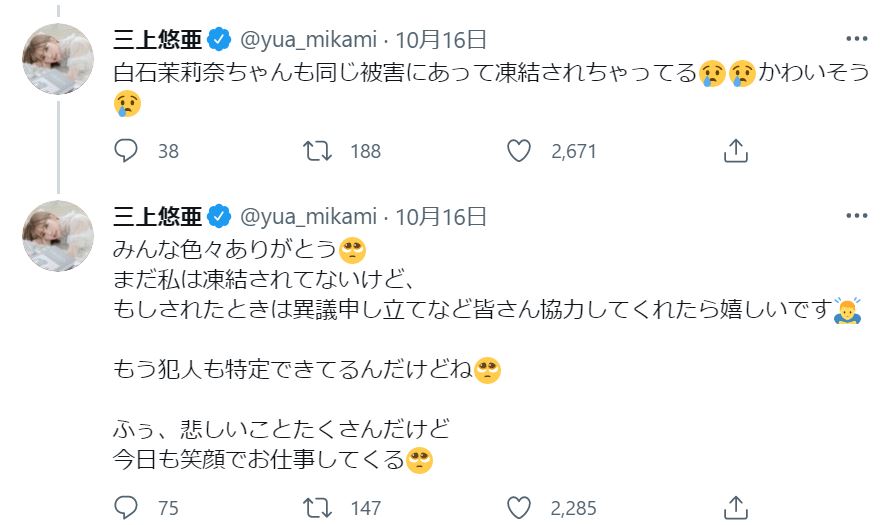This screenshot has height=525, width=894.
Task: Share the first tweet via share icon
Action: (x=735, y=151)
